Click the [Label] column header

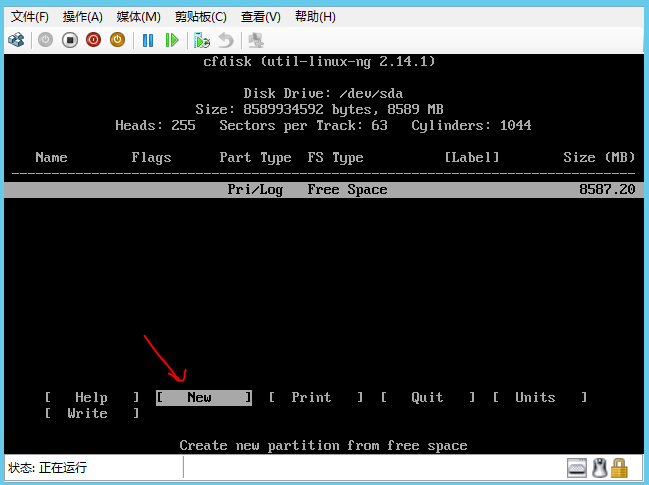point(472,157)
